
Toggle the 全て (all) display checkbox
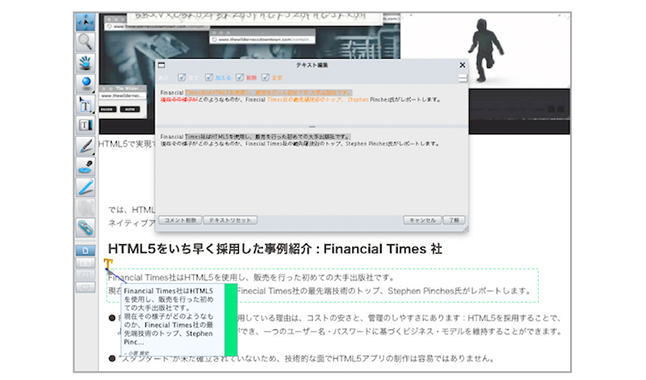pyautogui.click(x=182, y=77)
